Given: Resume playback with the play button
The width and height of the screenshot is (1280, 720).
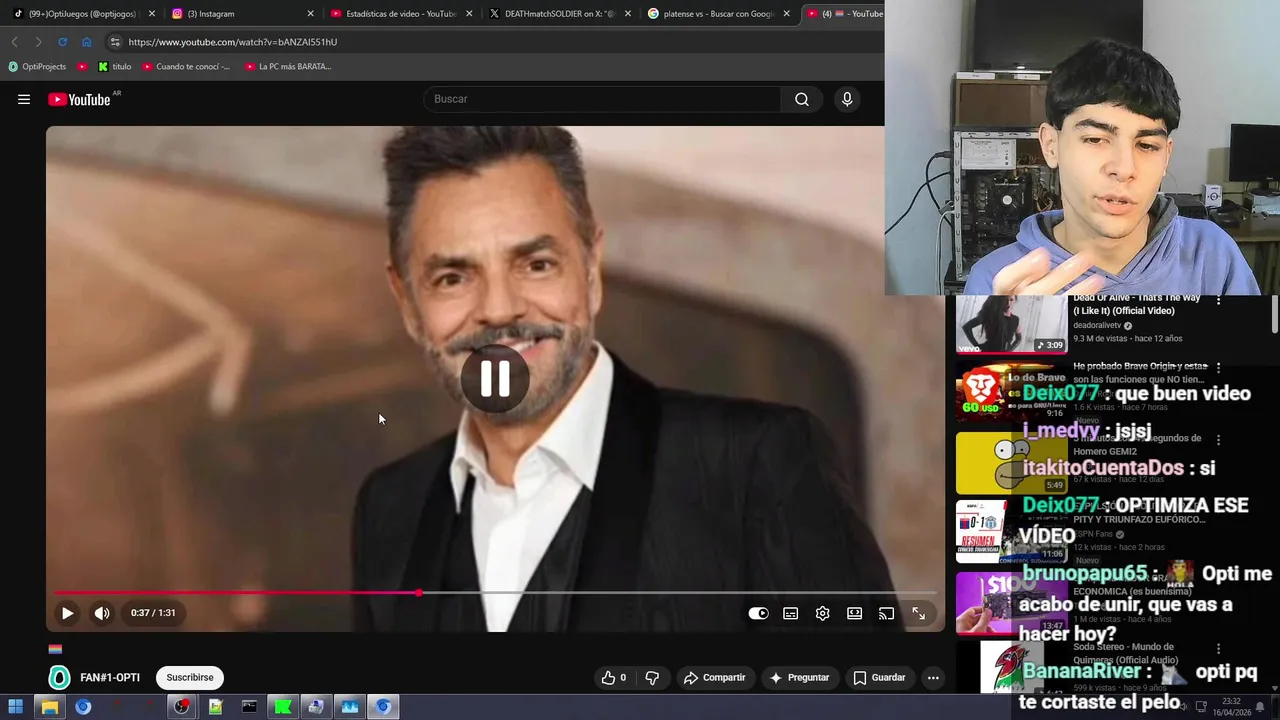Looking at the screenshot, I should tap(67, 613).
